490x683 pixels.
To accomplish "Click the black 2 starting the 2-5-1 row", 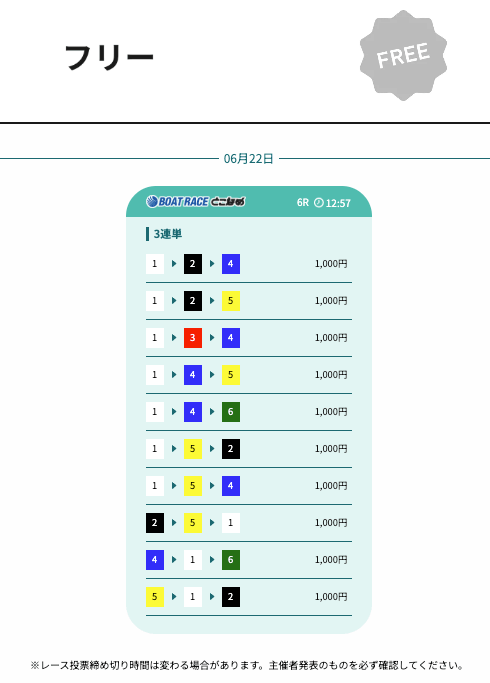I will click(x=155, y=523).
